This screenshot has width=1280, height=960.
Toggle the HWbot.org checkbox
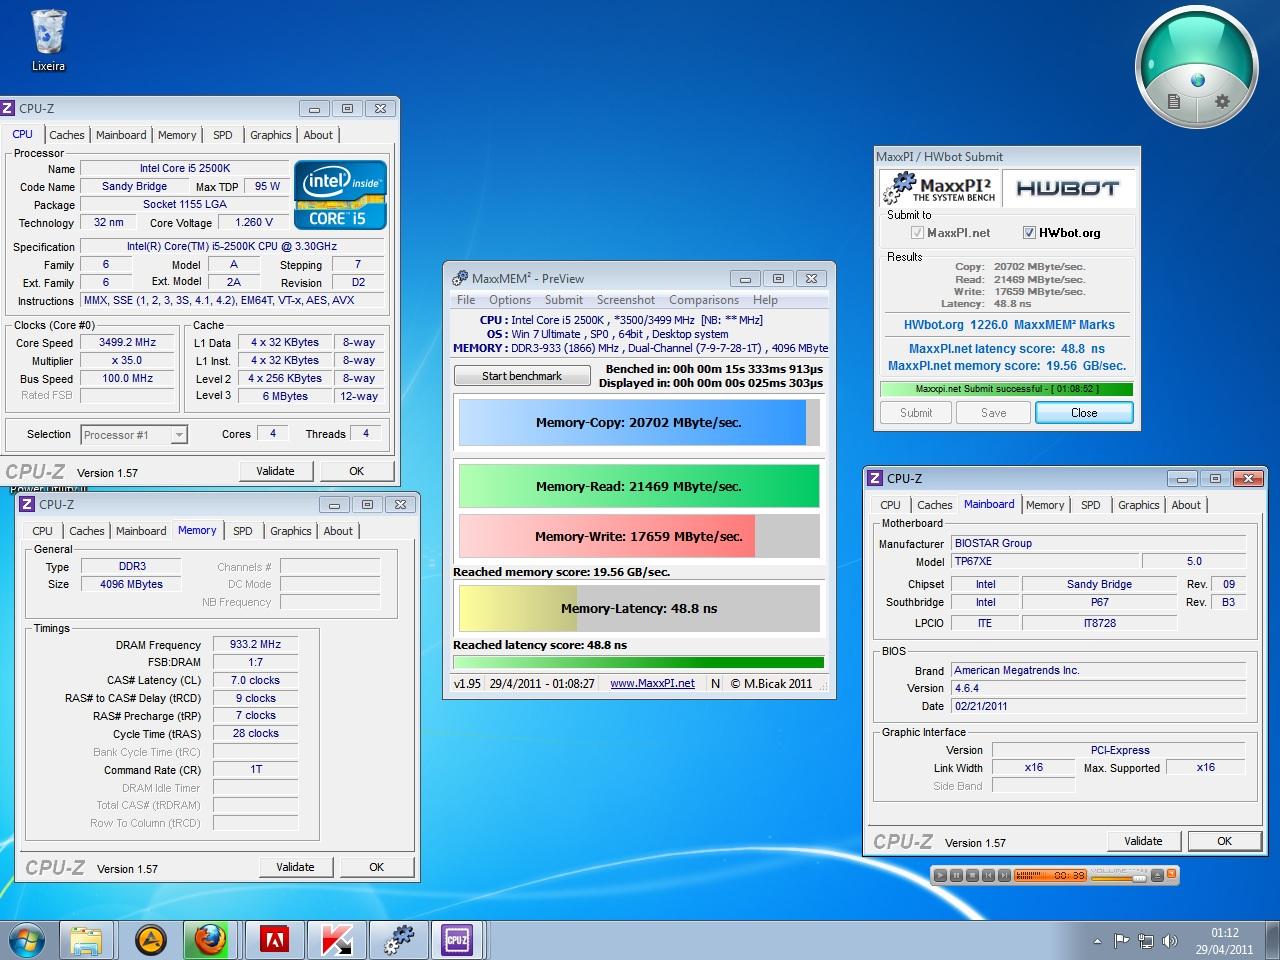tap(1029, 233)
